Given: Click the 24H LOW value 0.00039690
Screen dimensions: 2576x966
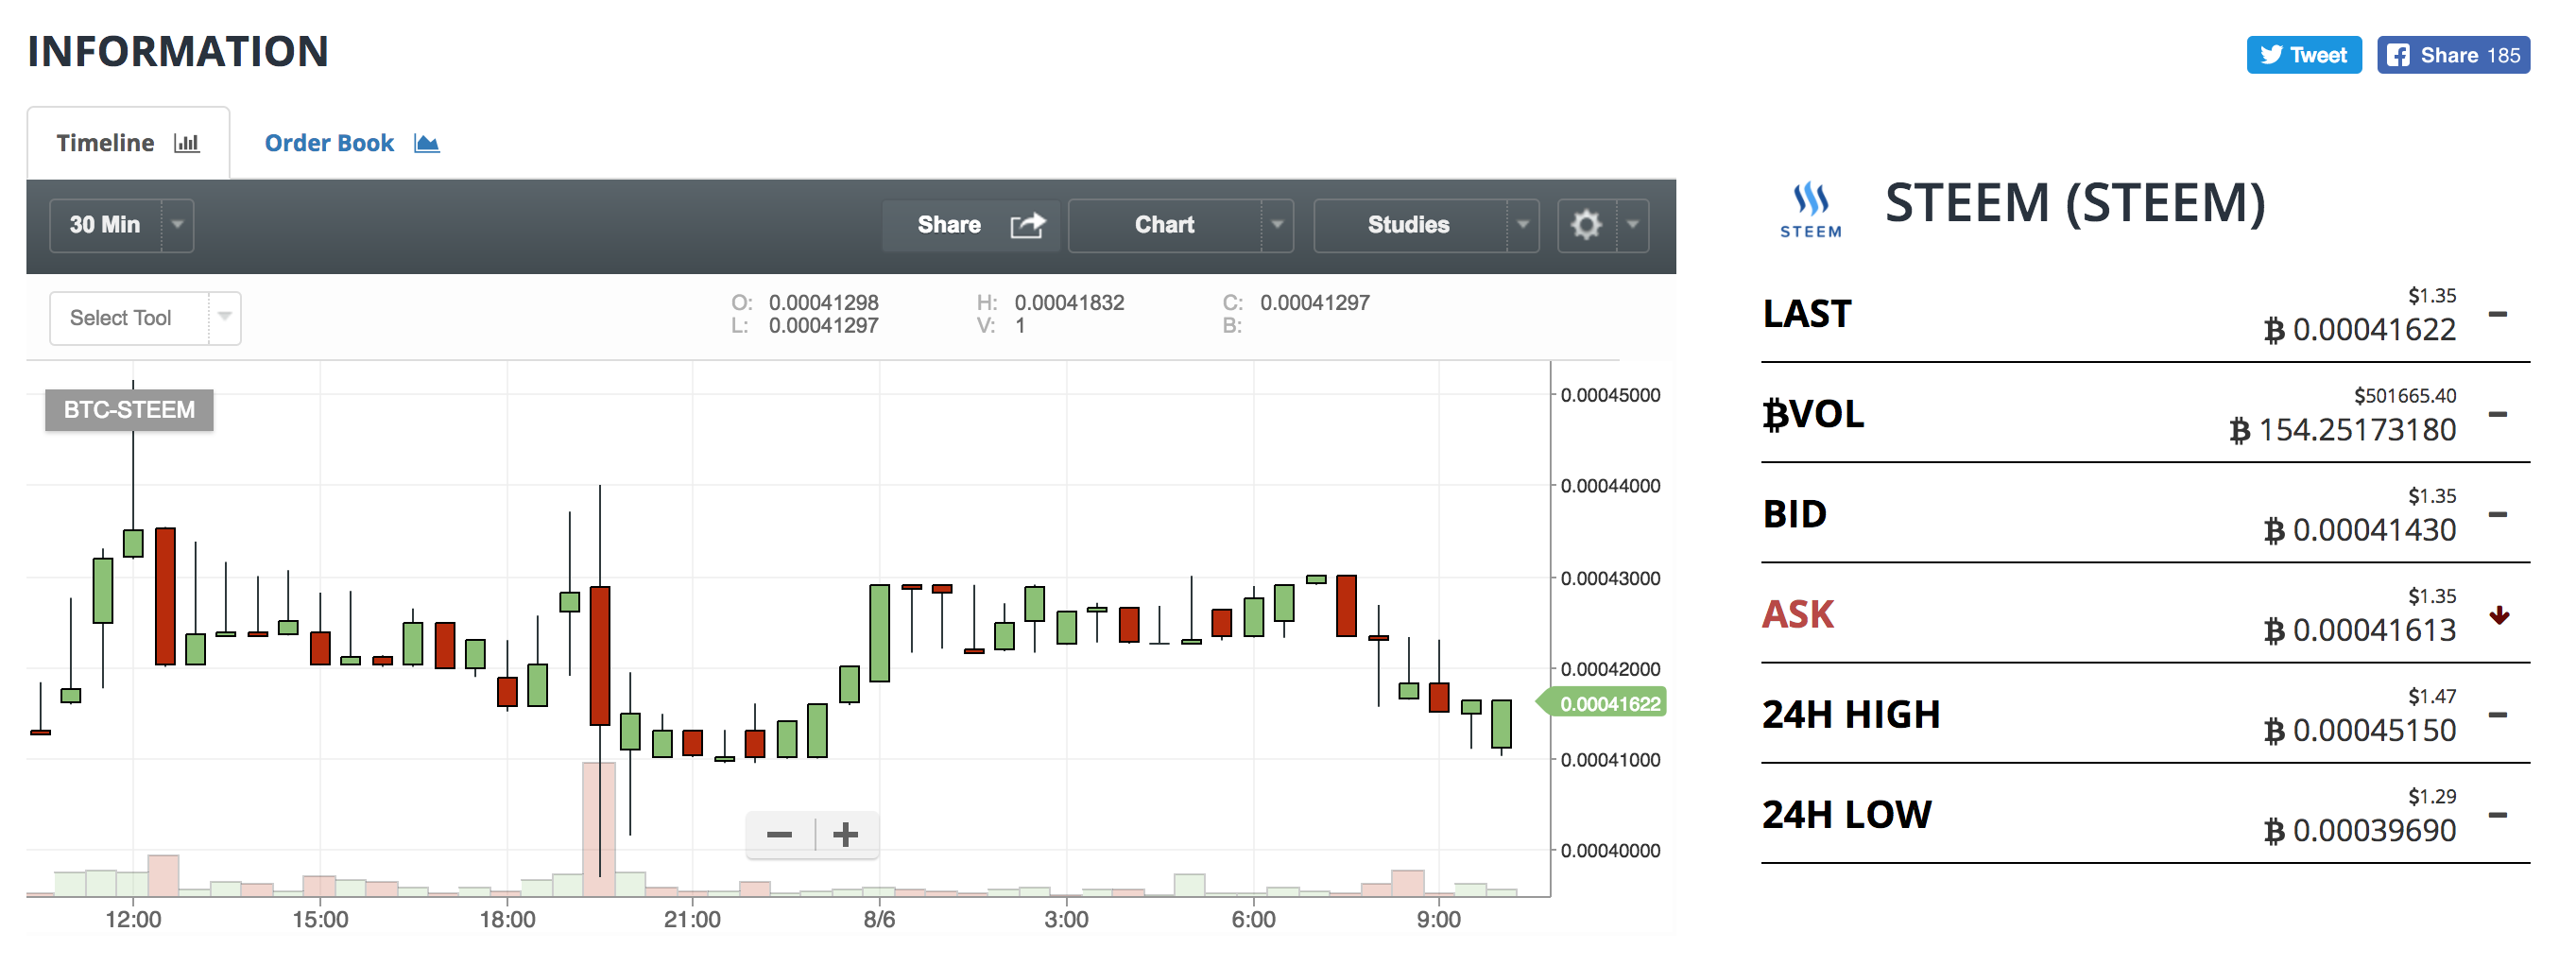Looking at the screenshot, I should (2360, 829).
